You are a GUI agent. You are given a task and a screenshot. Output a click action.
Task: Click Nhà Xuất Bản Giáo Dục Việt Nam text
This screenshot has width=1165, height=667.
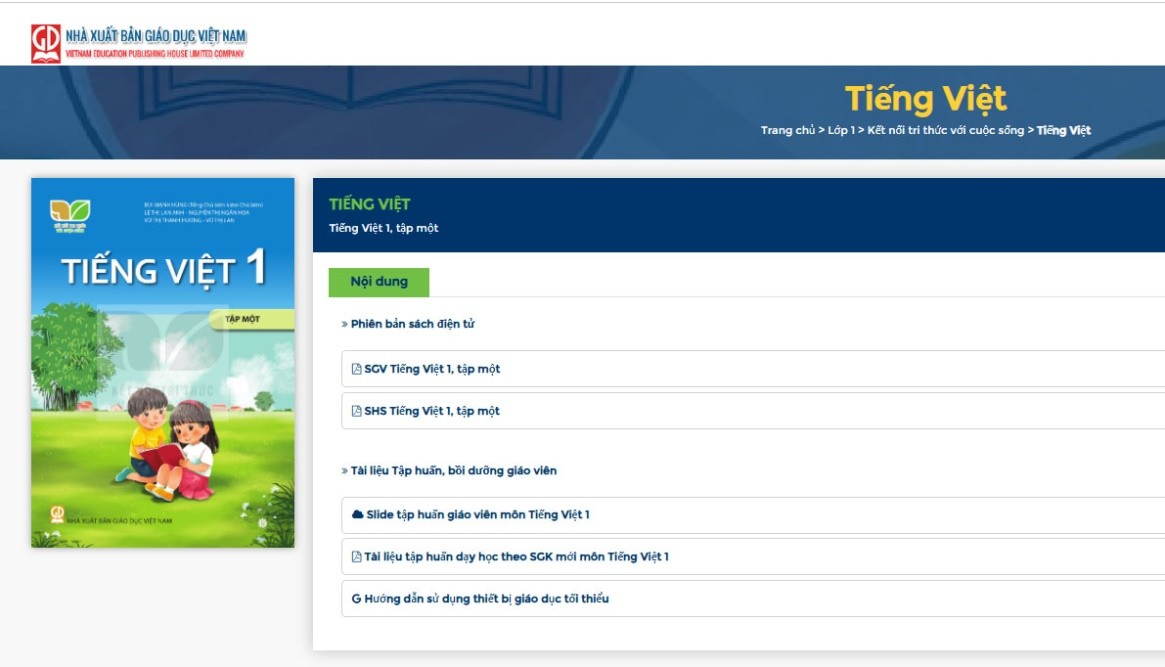click(x=155, y=37)
